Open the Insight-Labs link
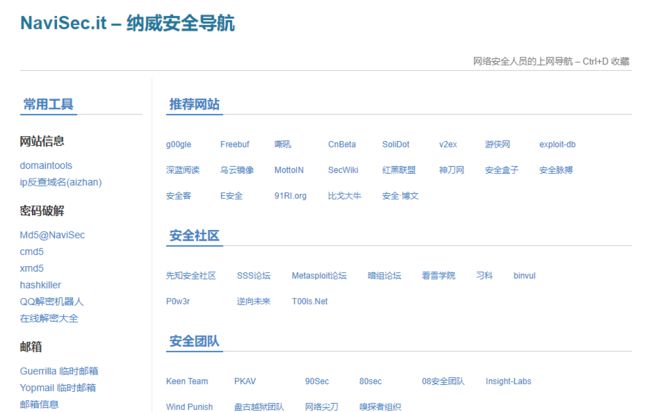The width and height of the screenshot is (650, 412). tap(508, 381)
